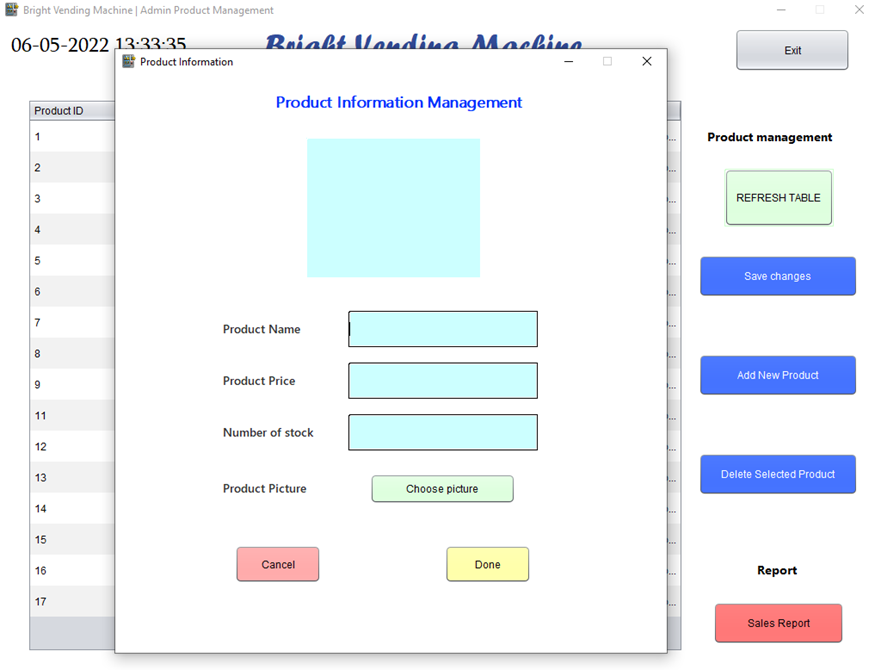Minimize the main Bright Vending Machine window

pos(781,9)
